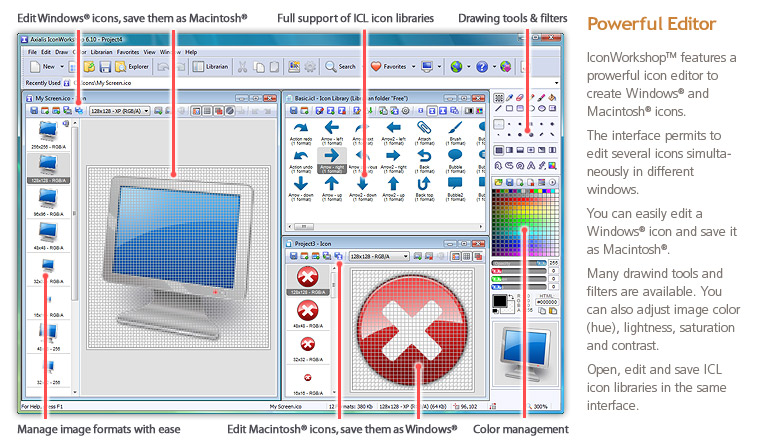Select the Cut scissors icon

(242, 67)
